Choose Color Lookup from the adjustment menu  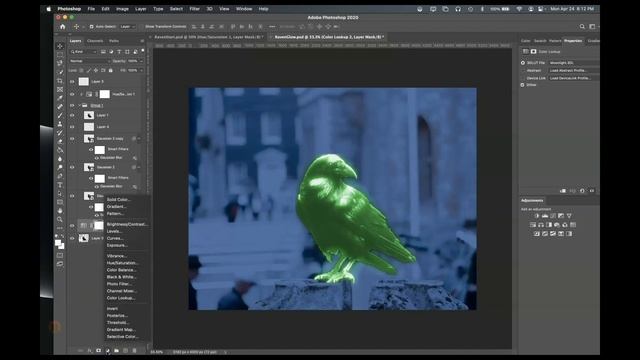[121, 298]
